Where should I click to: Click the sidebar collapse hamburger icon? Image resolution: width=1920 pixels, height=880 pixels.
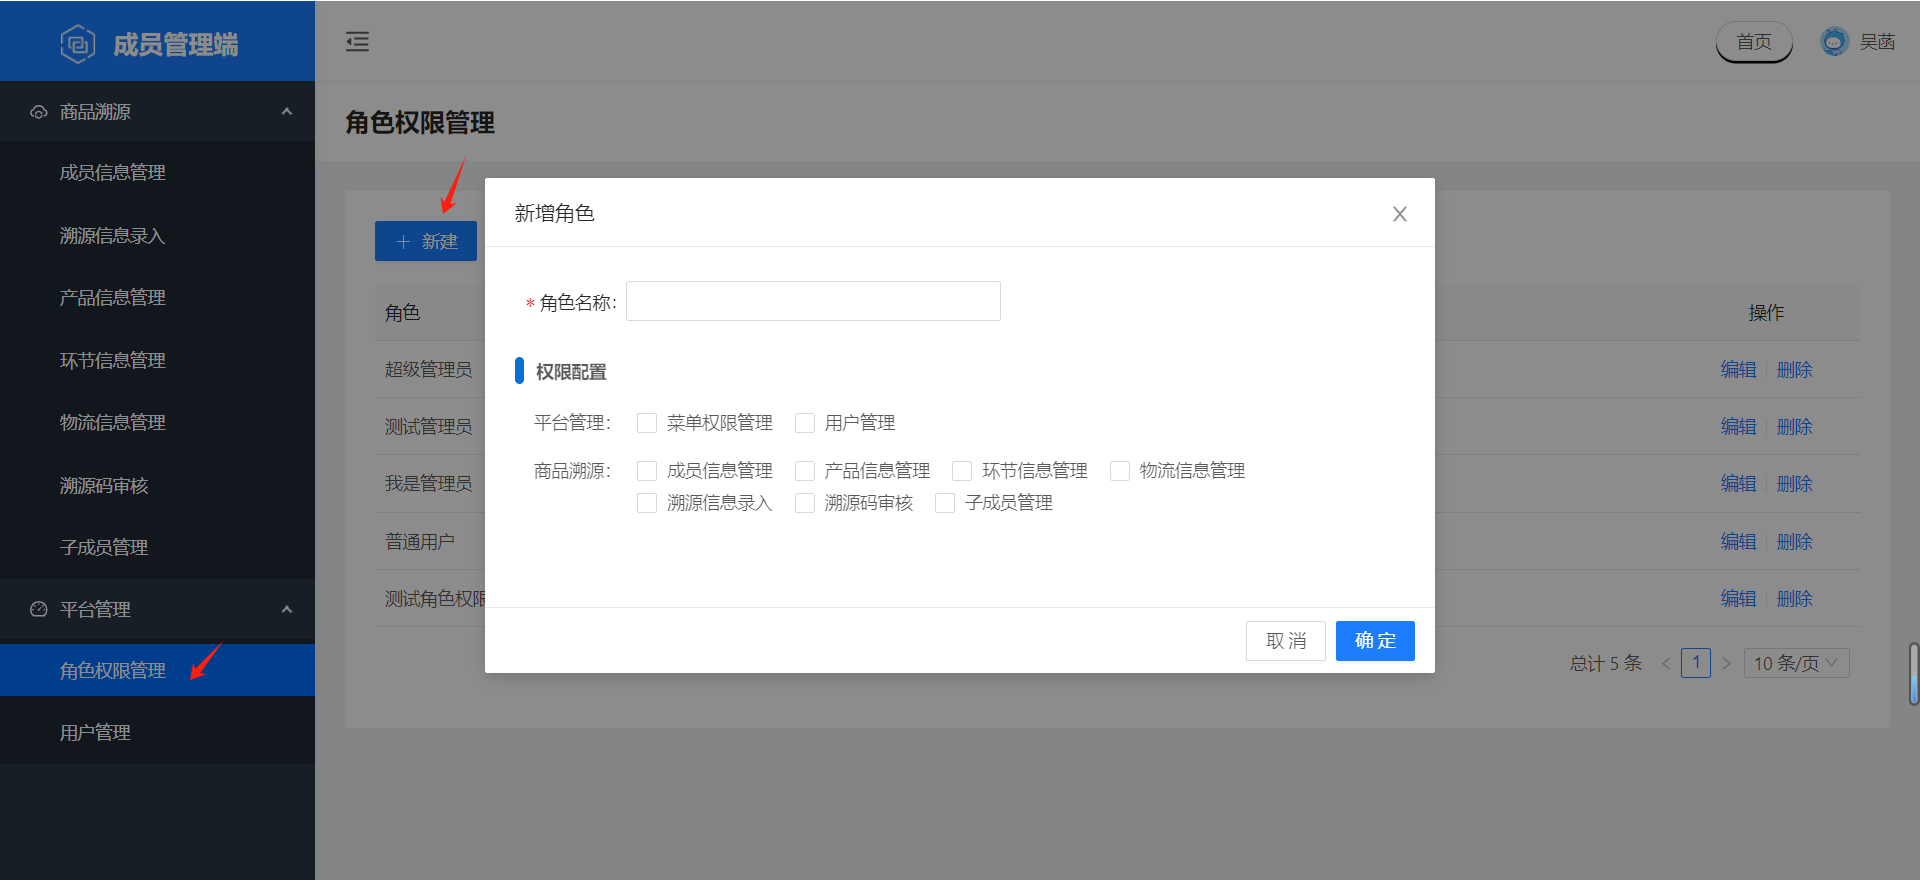click(357, 42)
